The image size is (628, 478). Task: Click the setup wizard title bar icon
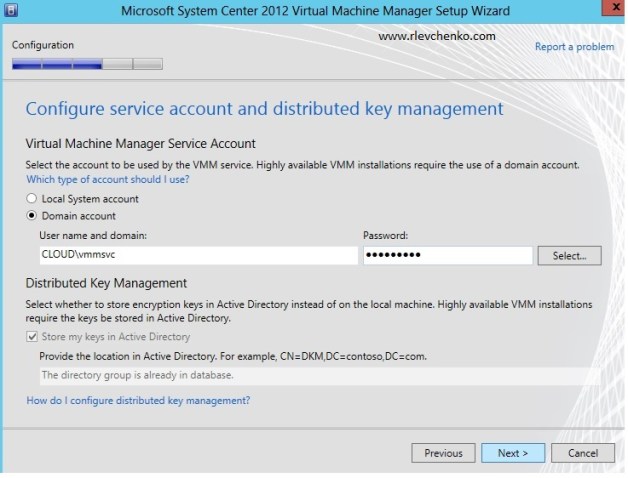(x=11, y=10)
